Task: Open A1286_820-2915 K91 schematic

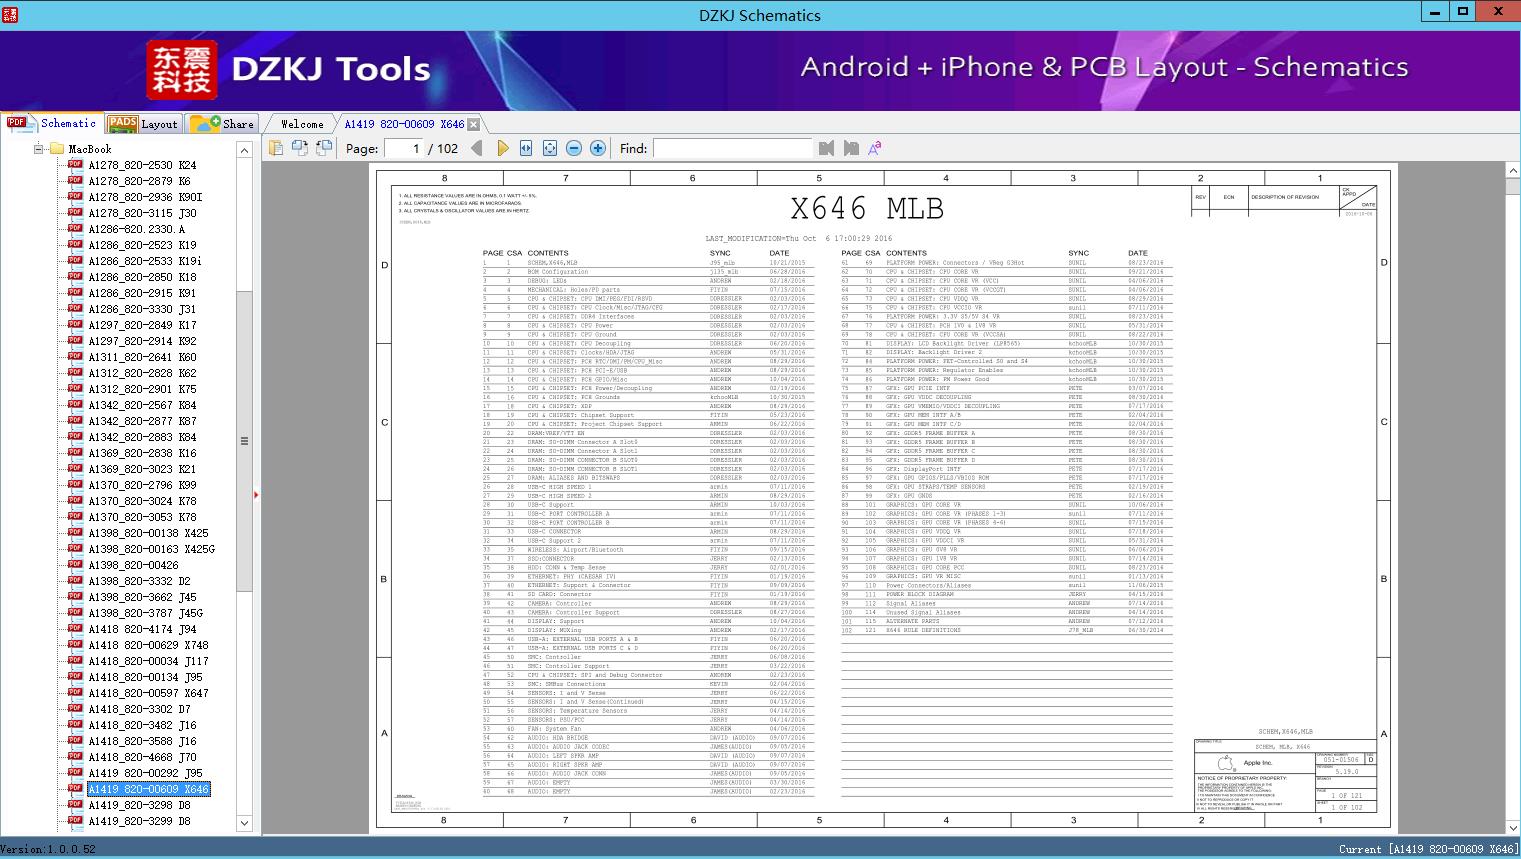Action: pyautogui.click(x=142, y=293)
